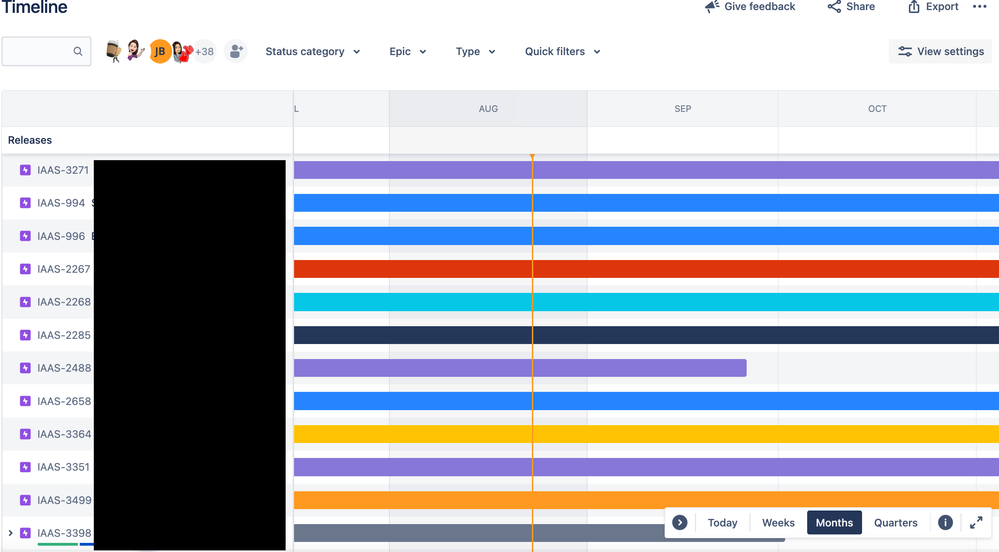
Task: Click the Share button label
Action: pos(860,6)
